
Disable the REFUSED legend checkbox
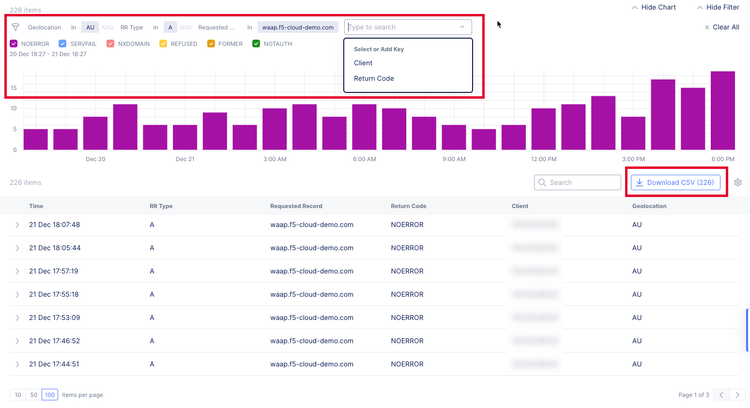coord(163,44)
